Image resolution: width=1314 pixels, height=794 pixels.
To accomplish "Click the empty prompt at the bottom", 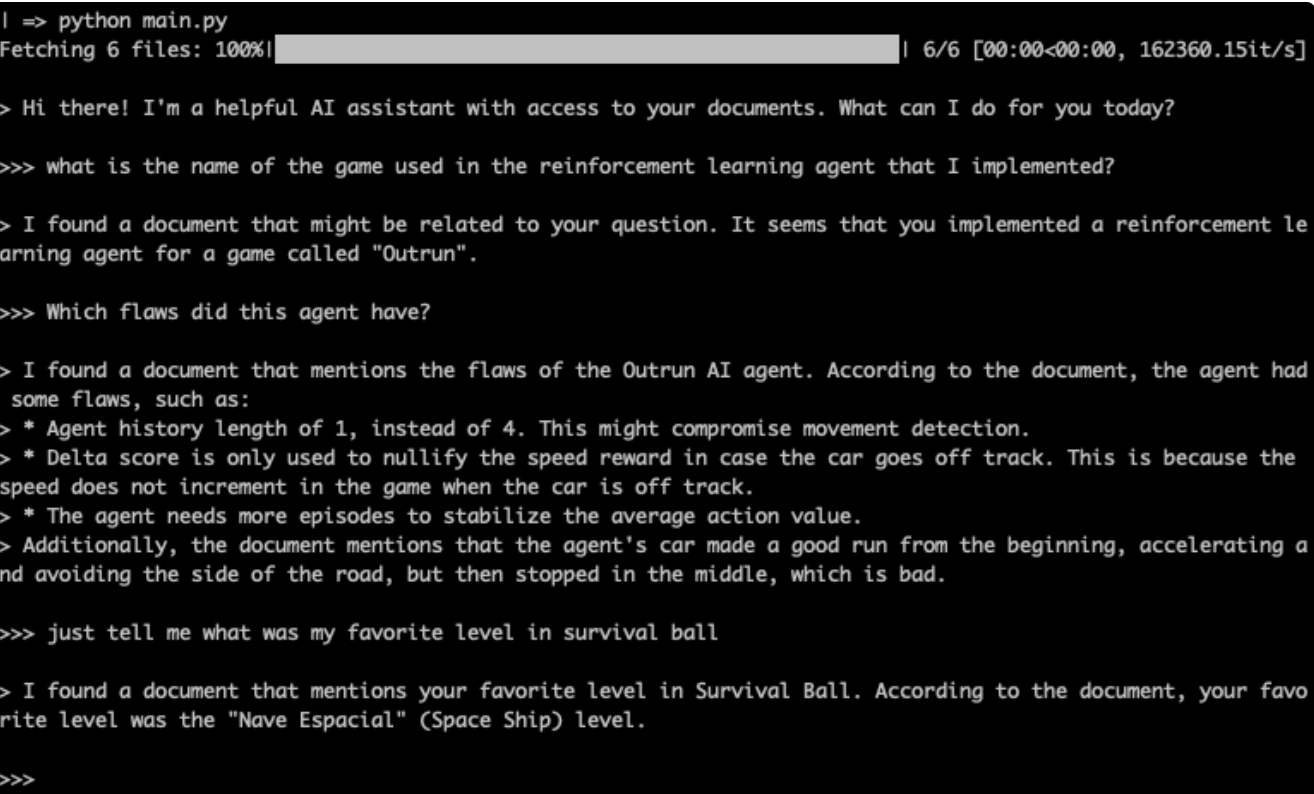I will coord(19,777).
